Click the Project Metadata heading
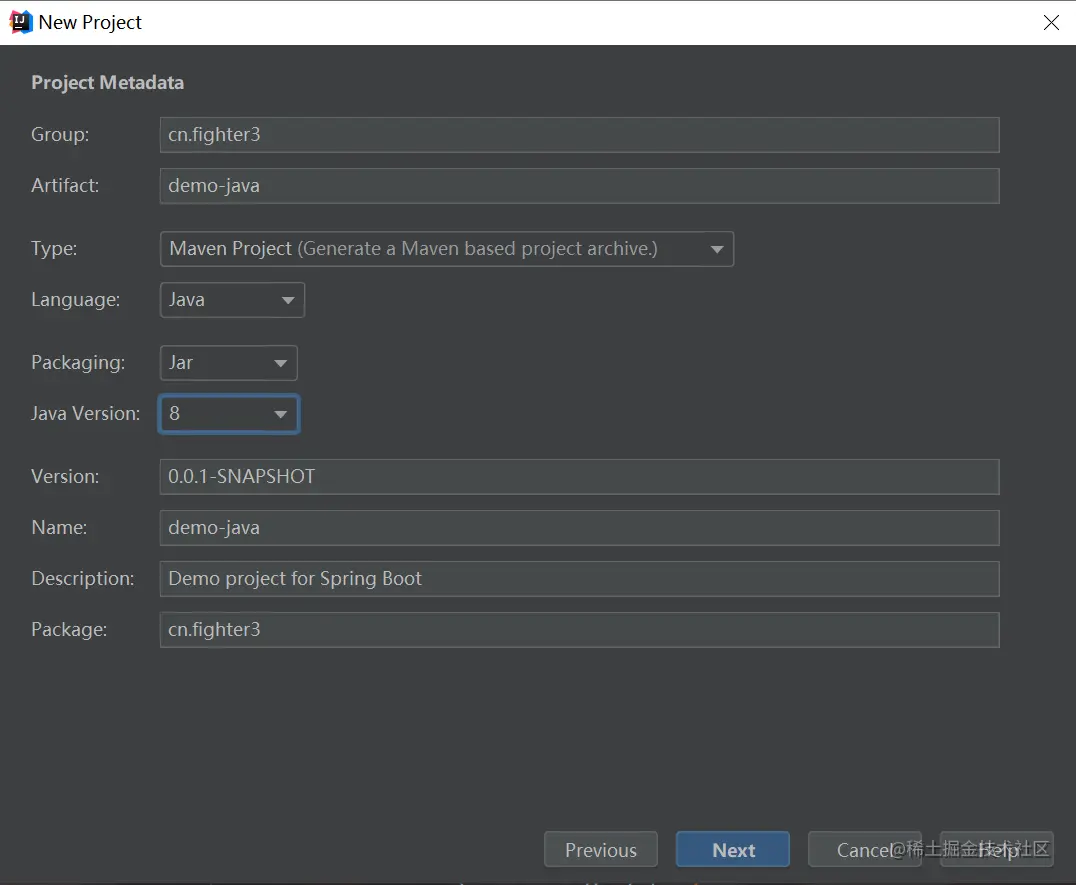This screenshot has height=885, width=1076. coord(108,83)
